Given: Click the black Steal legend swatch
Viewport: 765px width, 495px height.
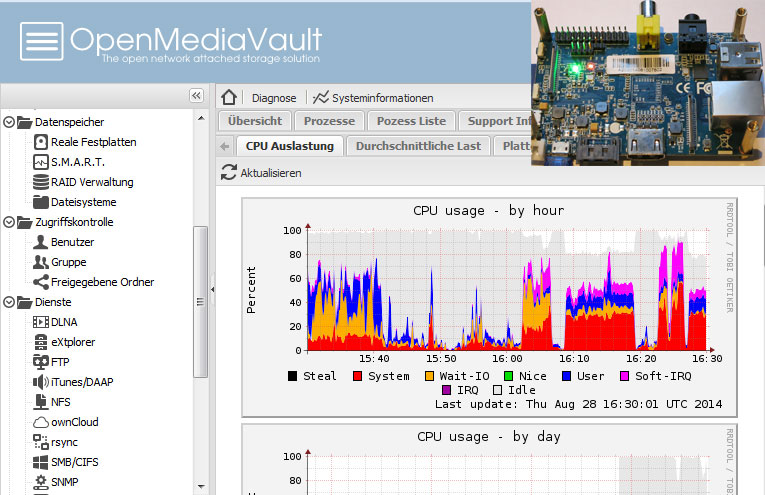Looking at the screenshot, I should [x=293, y=376].
